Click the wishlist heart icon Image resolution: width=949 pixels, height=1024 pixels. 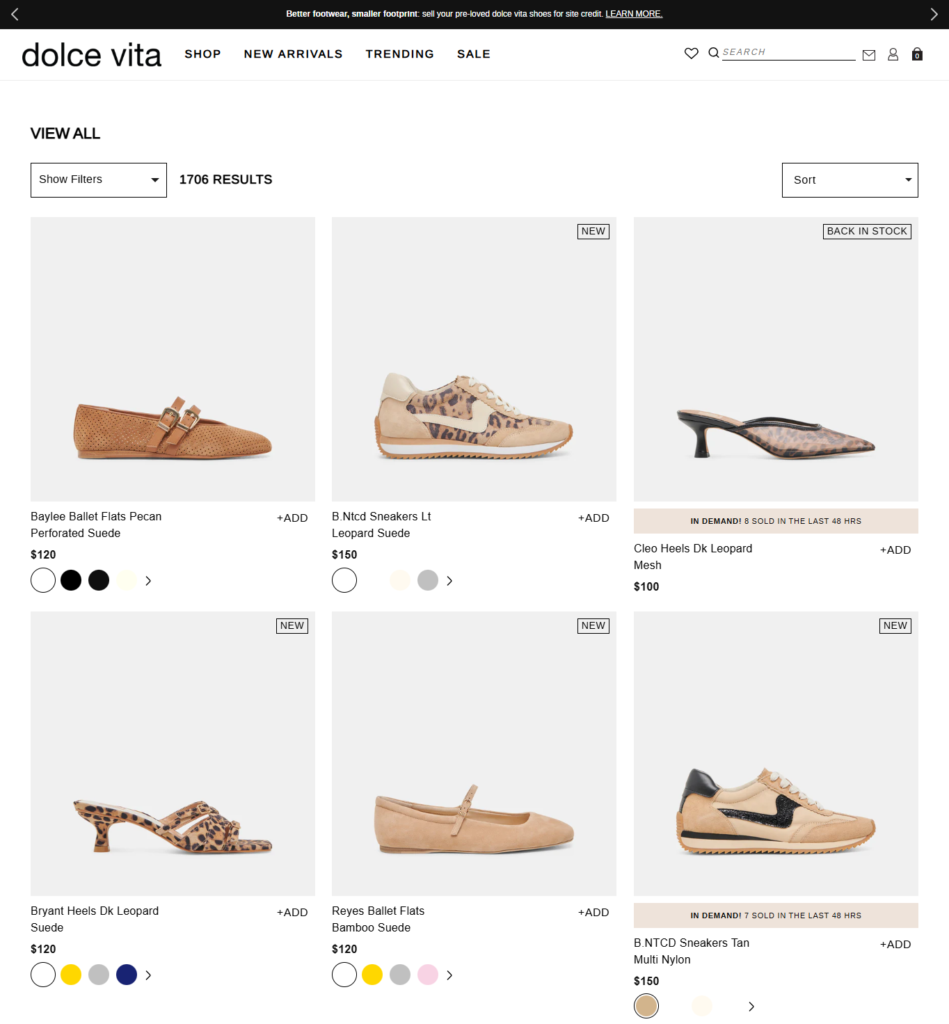pyautogui.click(x=691, y=54)
